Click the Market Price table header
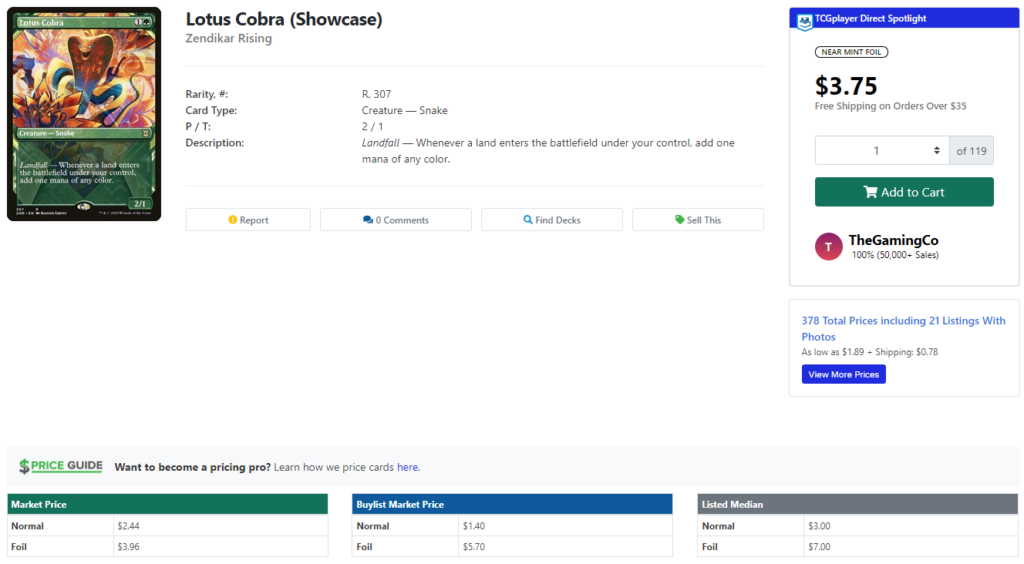Image resolution: width=1024 pixels, height=564 pixels. [x=167, y=504]
